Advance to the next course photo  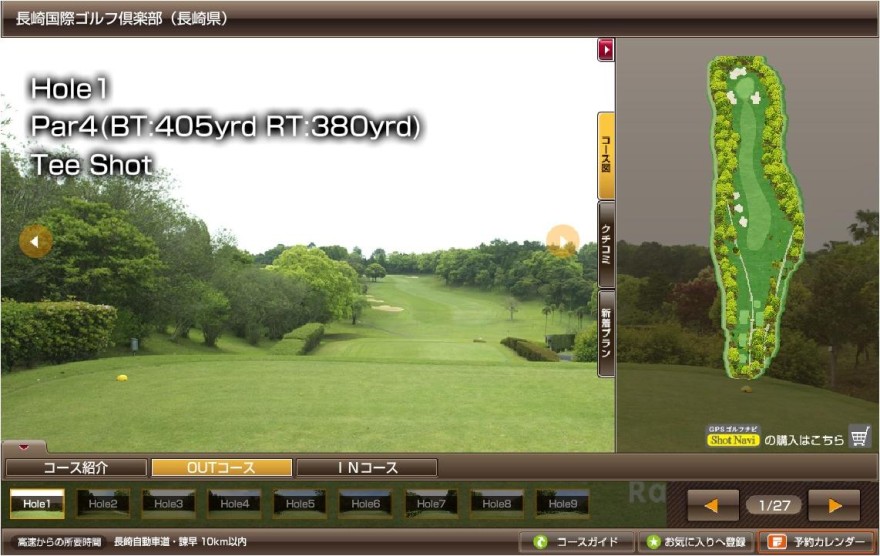[x=563, y=241]
